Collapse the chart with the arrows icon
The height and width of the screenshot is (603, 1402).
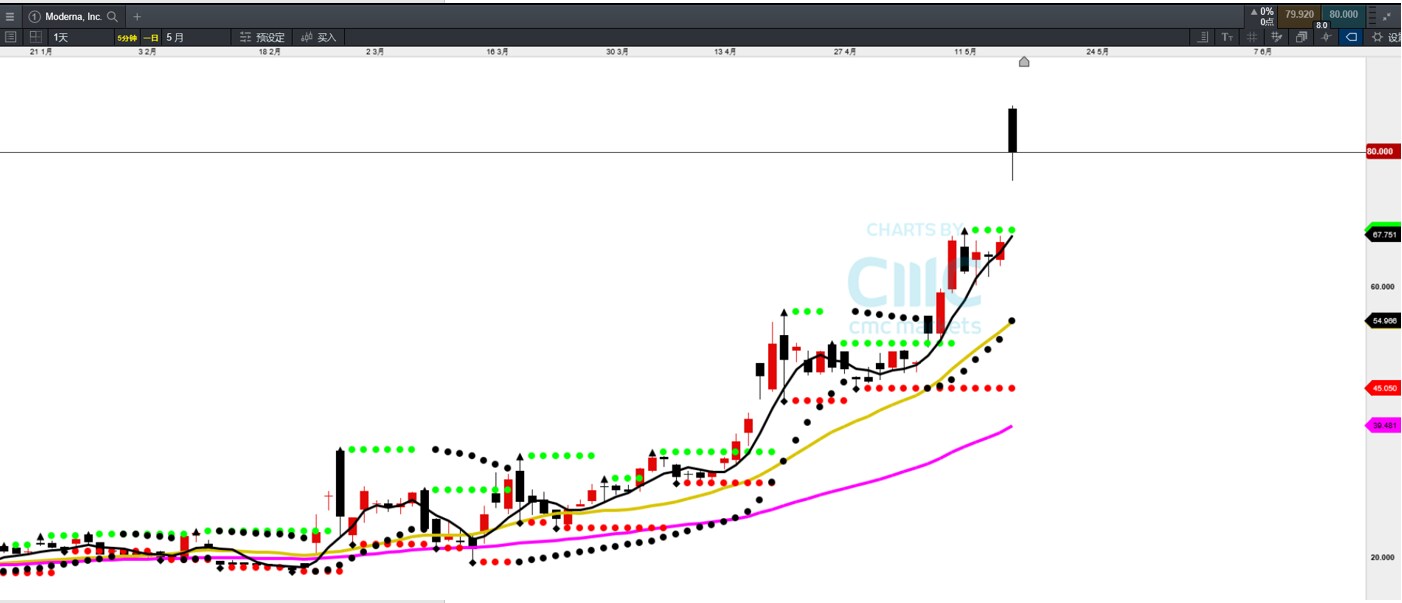pos(1386,16)
